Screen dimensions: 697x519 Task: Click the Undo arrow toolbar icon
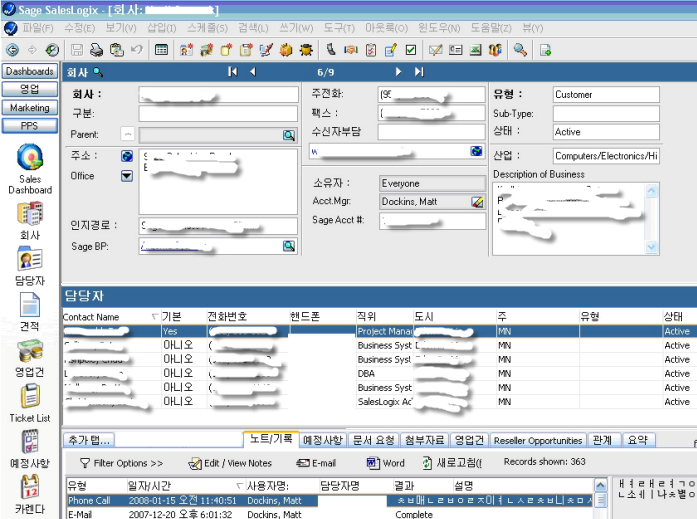point(136,50)
